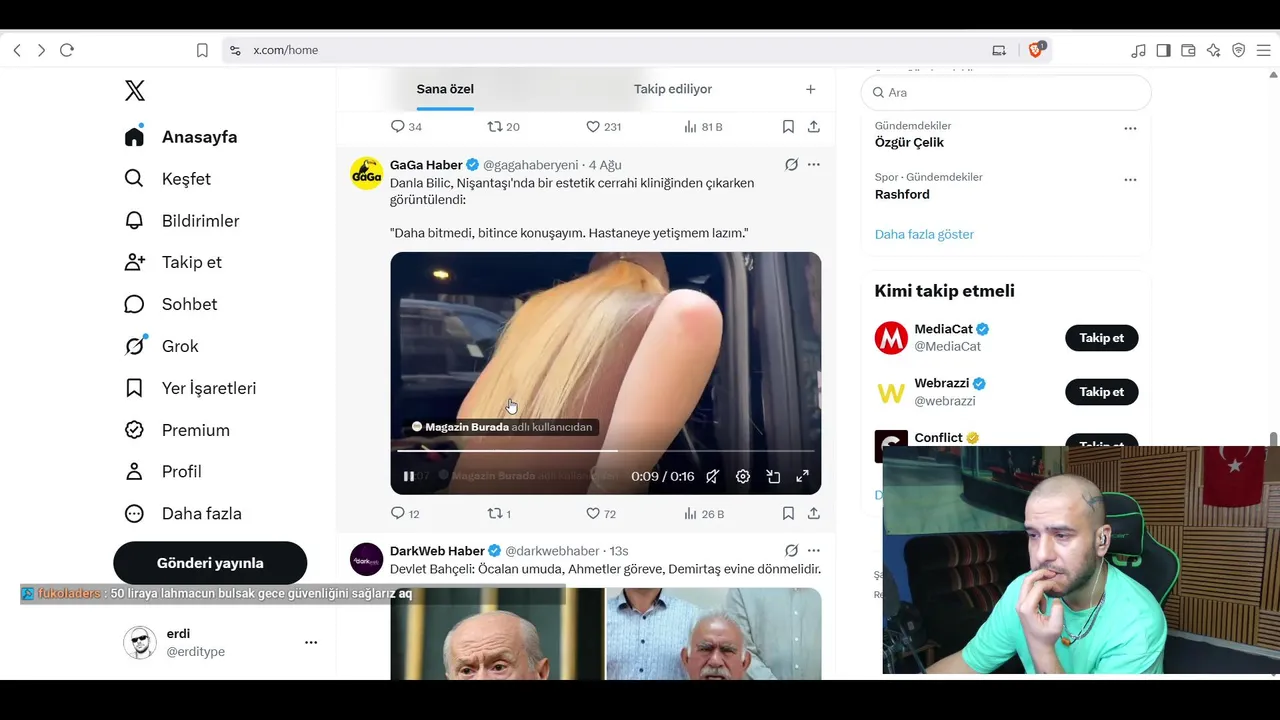Open the DarkWeb Haber account name
Screen dimensions: 1280x720
coord(437,551)
